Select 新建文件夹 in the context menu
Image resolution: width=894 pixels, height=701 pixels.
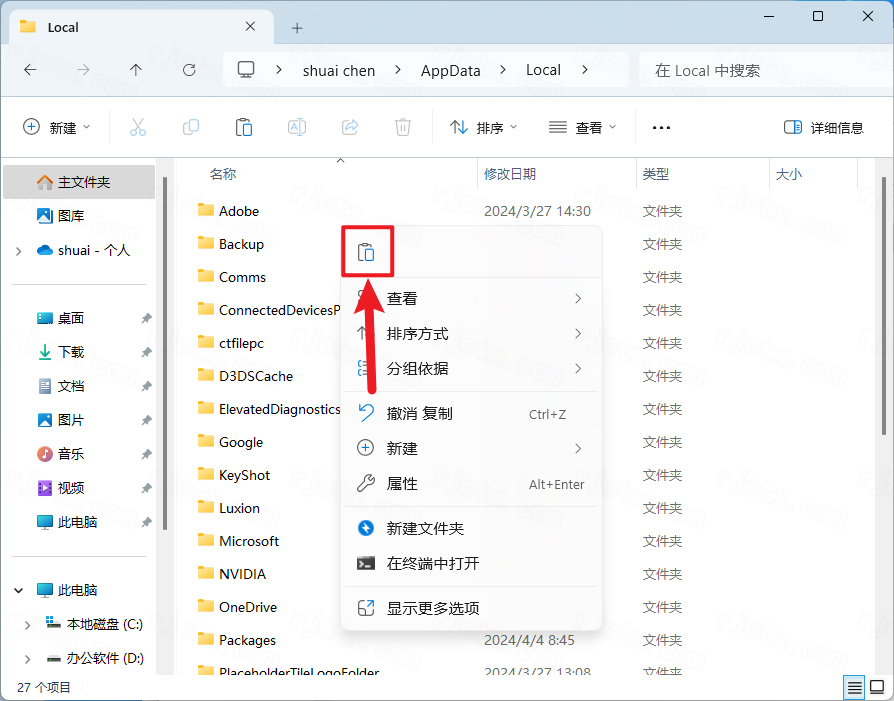point(471,528)
